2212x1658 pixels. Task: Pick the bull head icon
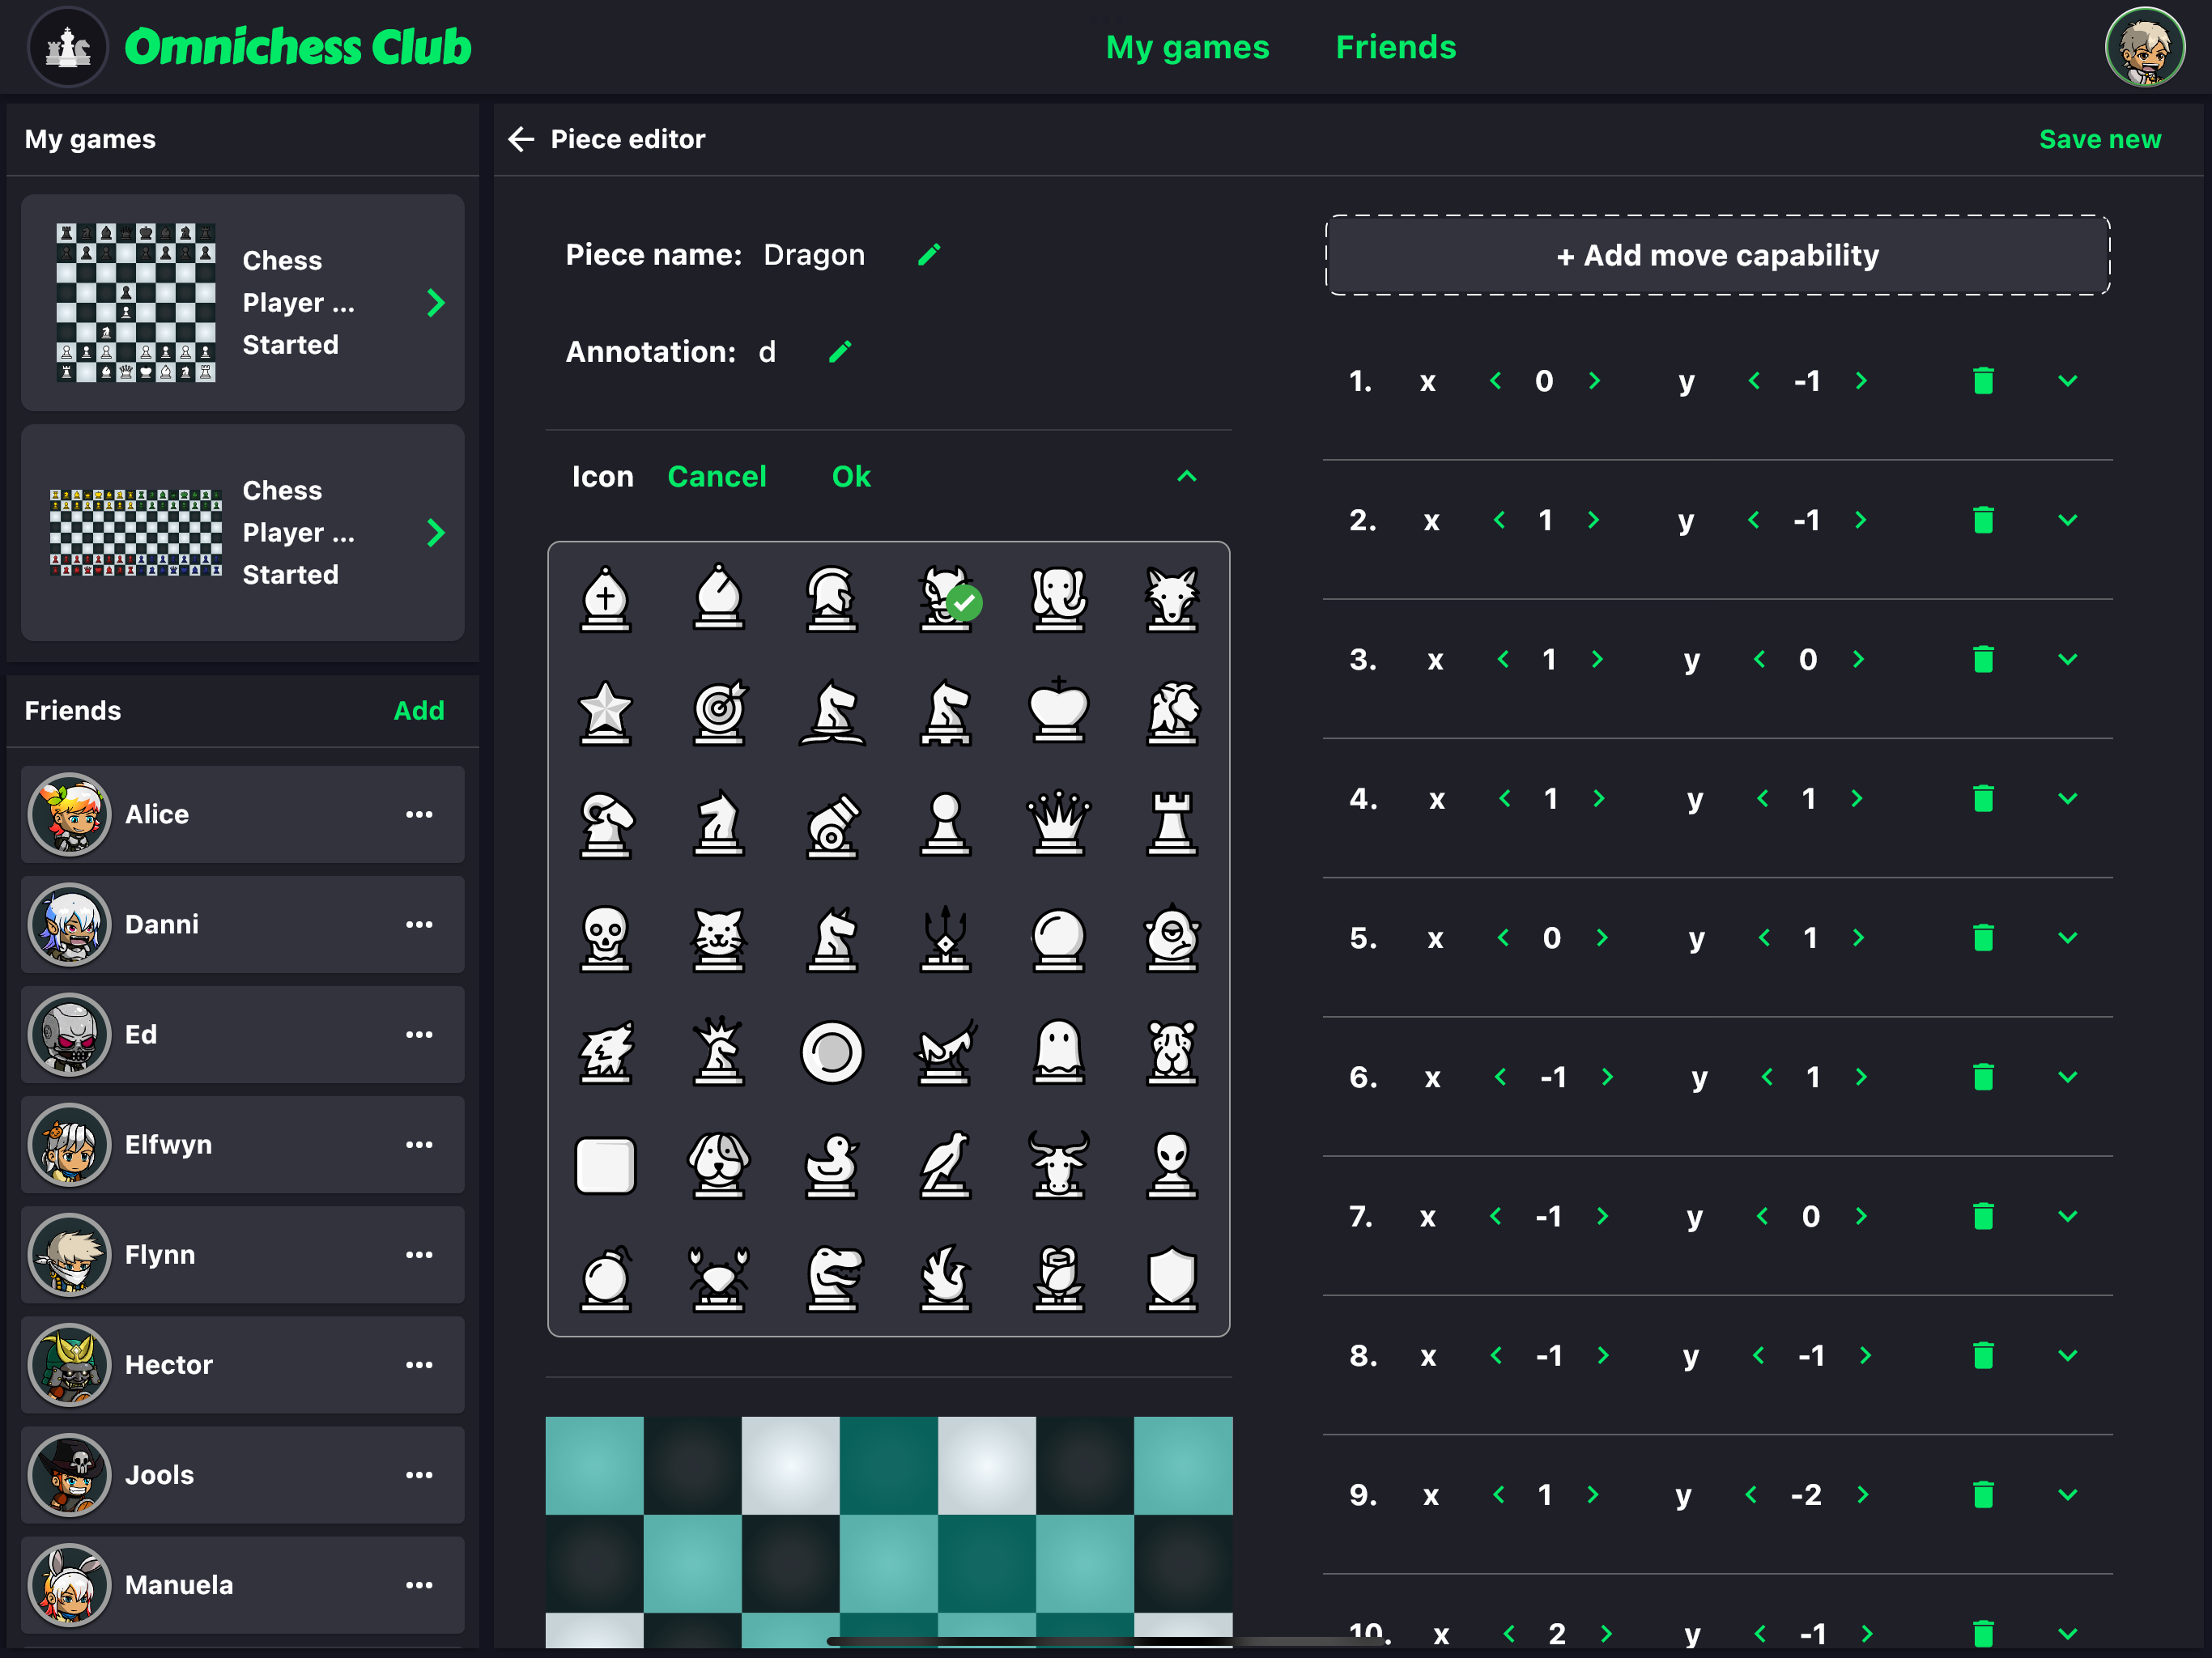[1058, 1165]
